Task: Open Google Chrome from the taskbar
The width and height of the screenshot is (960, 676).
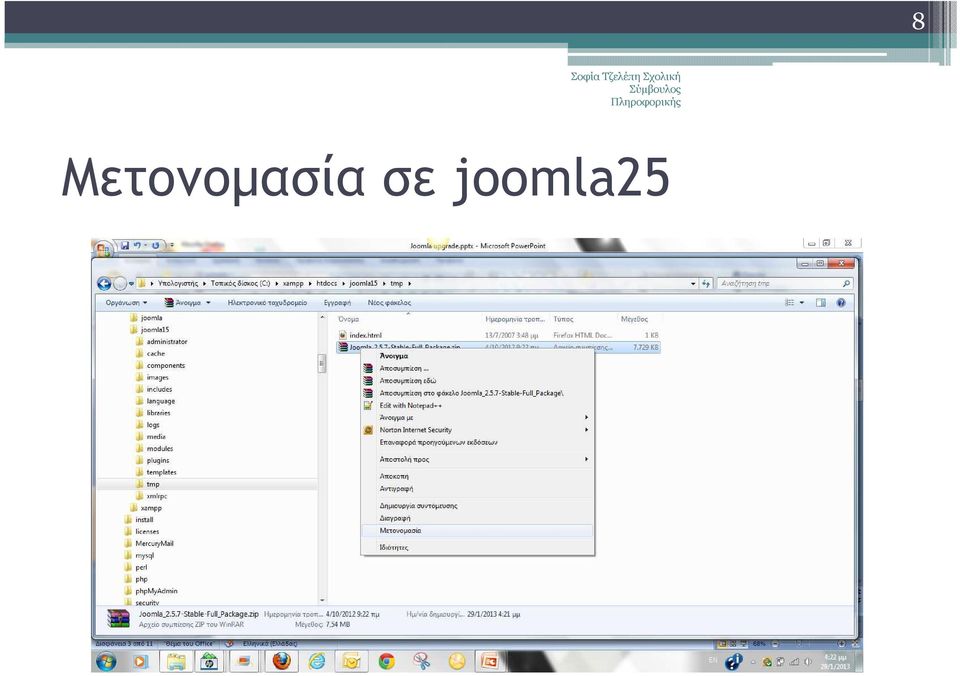Action: tap(386, 661)
